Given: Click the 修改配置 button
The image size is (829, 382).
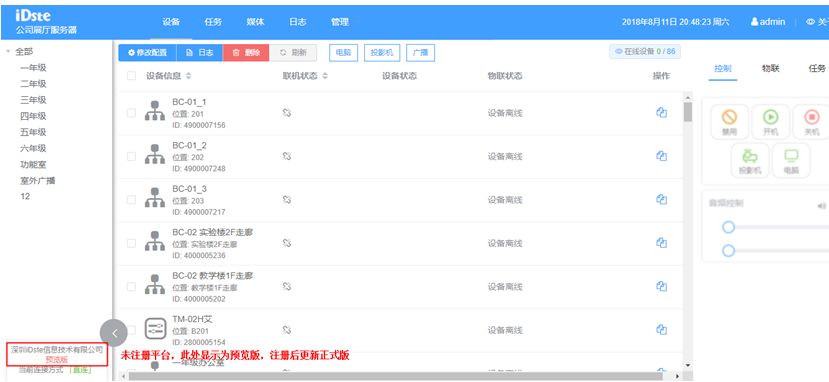Looking at the screenshot, I should 147,53.
